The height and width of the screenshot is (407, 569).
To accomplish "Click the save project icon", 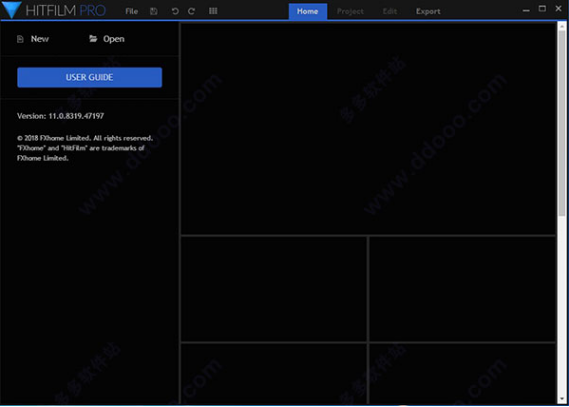I will click(154, 11).
